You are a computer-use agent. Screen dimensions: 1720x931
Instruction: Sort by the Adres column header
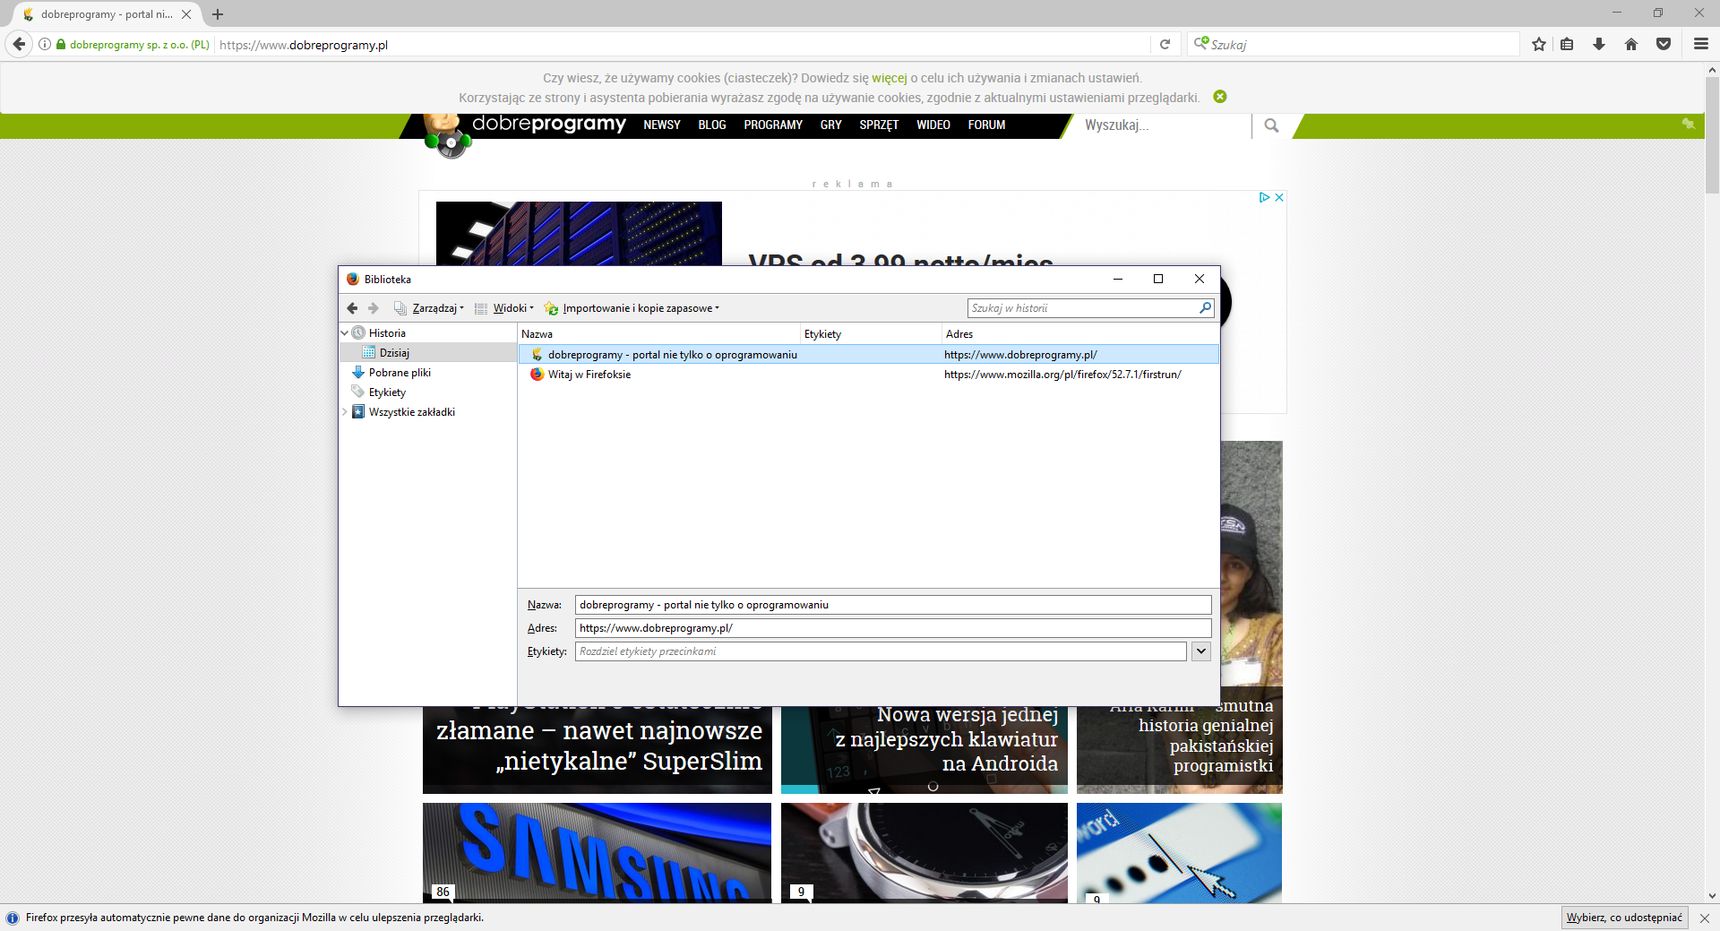pos(1080,334)
